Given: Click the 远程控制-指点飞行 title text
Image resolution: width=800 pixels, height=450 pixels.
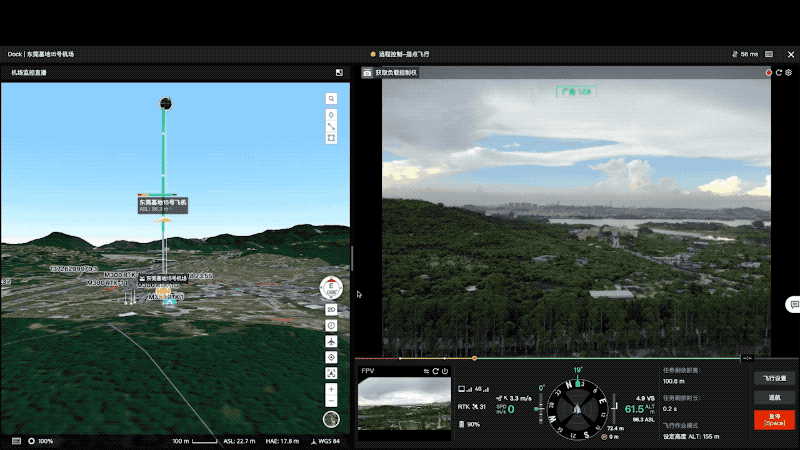Looking at the screenshot, I should 404,54.
